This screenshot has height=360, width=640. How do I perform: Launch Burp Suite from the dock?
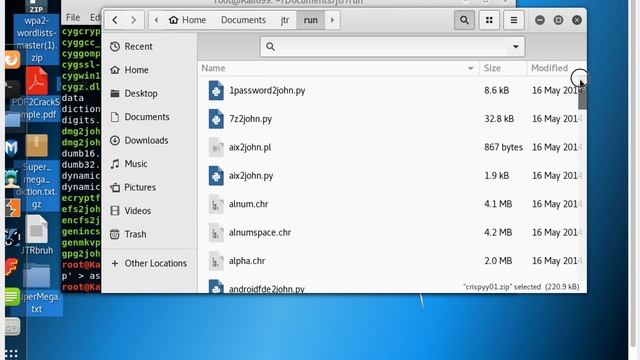(12, 208)
